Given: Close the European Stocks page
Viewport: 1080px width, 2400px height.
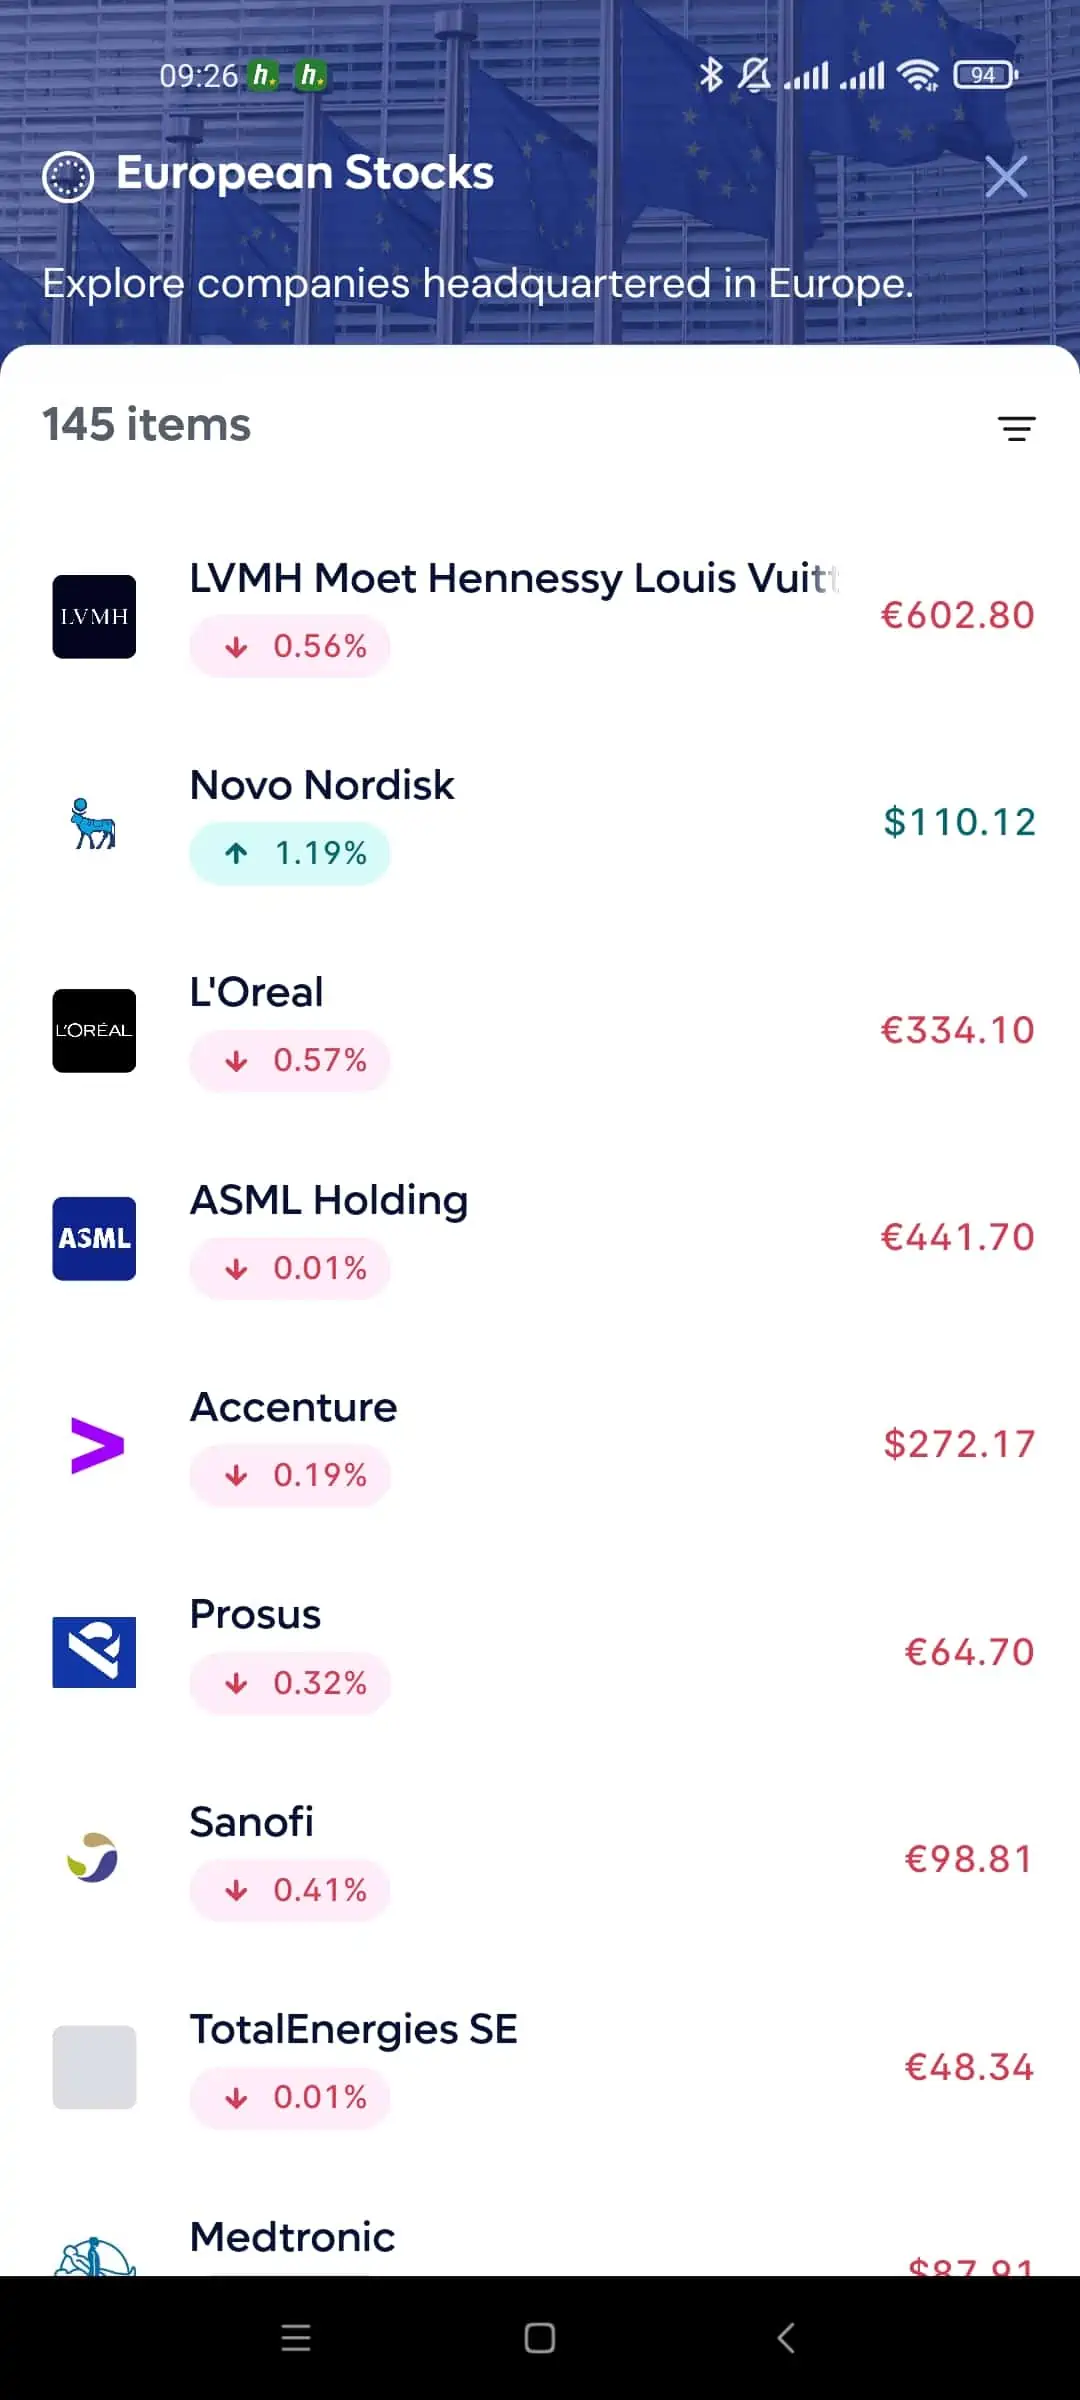Looking at the screenshot, I should (x=1005, y=178).
